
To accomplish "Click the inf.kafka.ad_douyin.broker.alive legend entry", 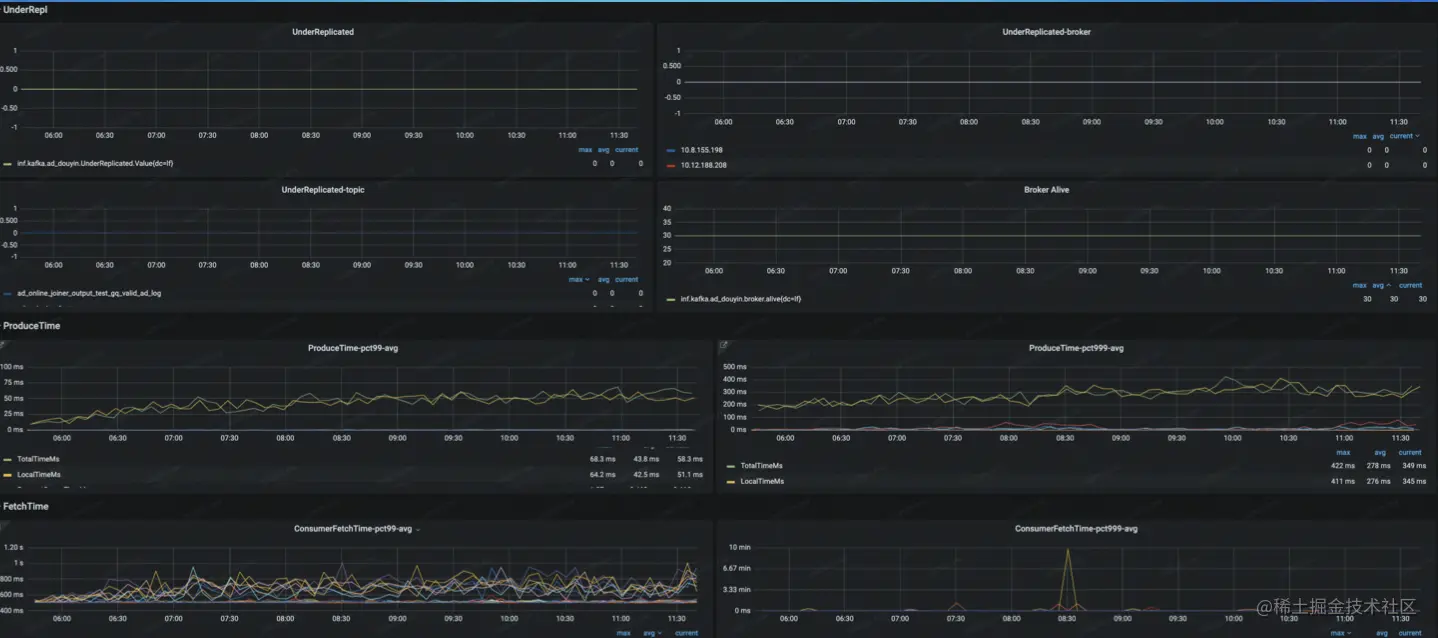I will [x=740, y=299].
